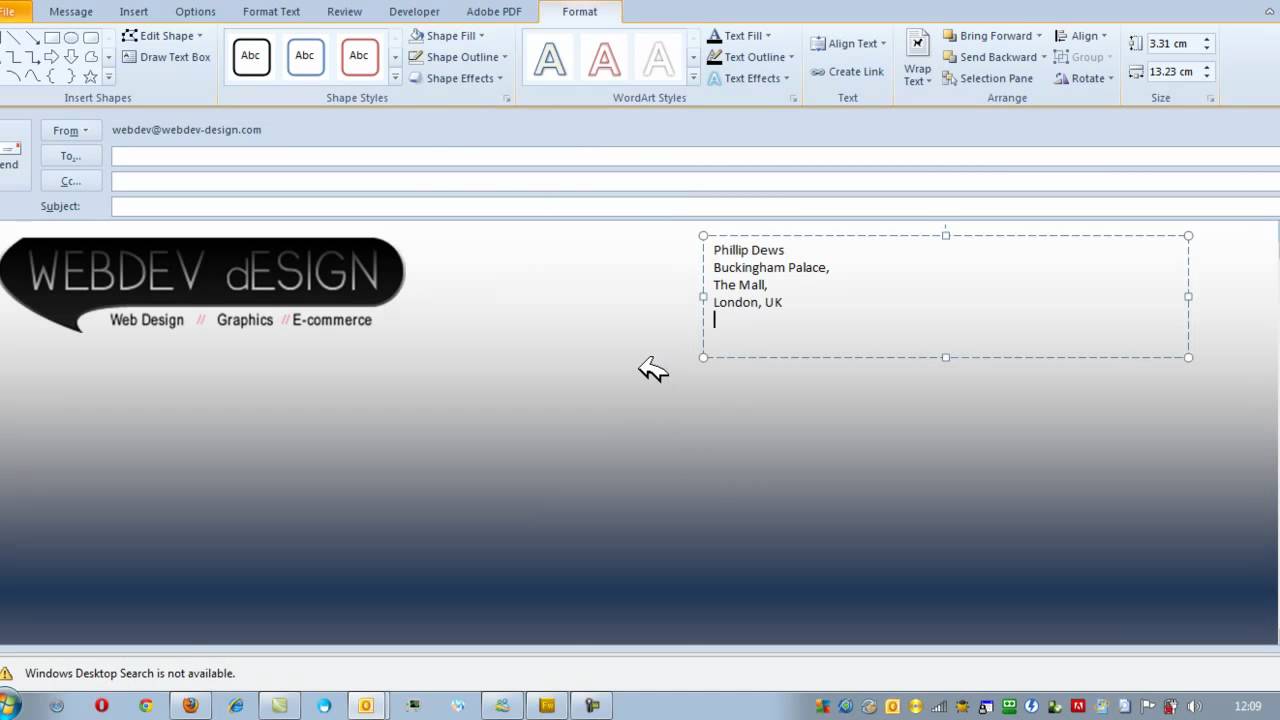
Task: Select the rectangle shape in Insert Shapes
Action: [x=52, y=38]
